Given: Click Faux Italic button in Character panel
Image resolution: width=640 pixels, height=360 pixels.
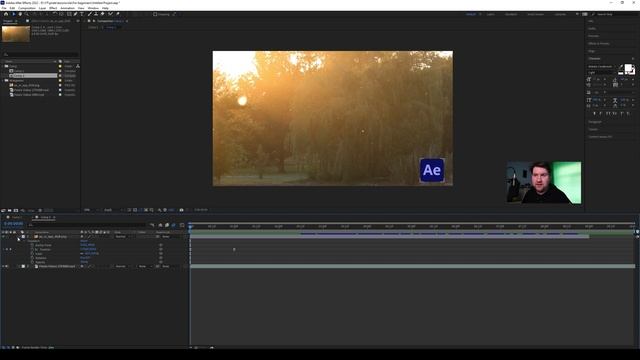Looking at the screenshot, I should 601,113.
